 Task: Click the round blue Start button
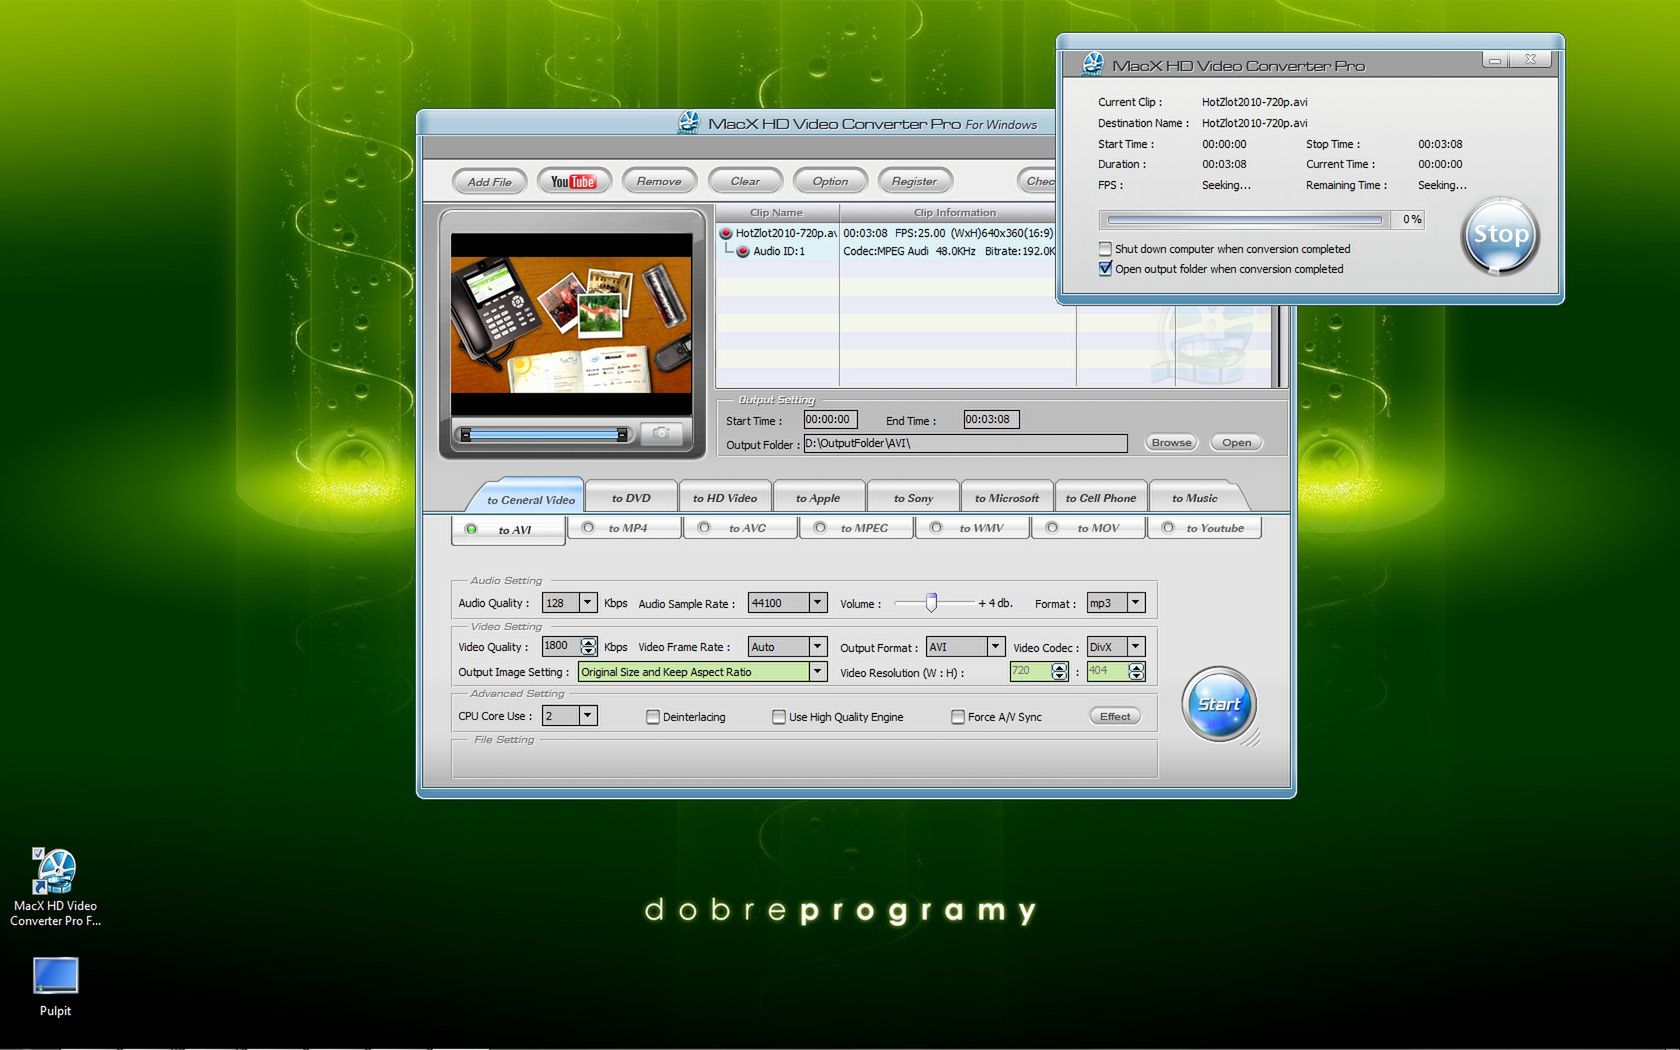1219,704
